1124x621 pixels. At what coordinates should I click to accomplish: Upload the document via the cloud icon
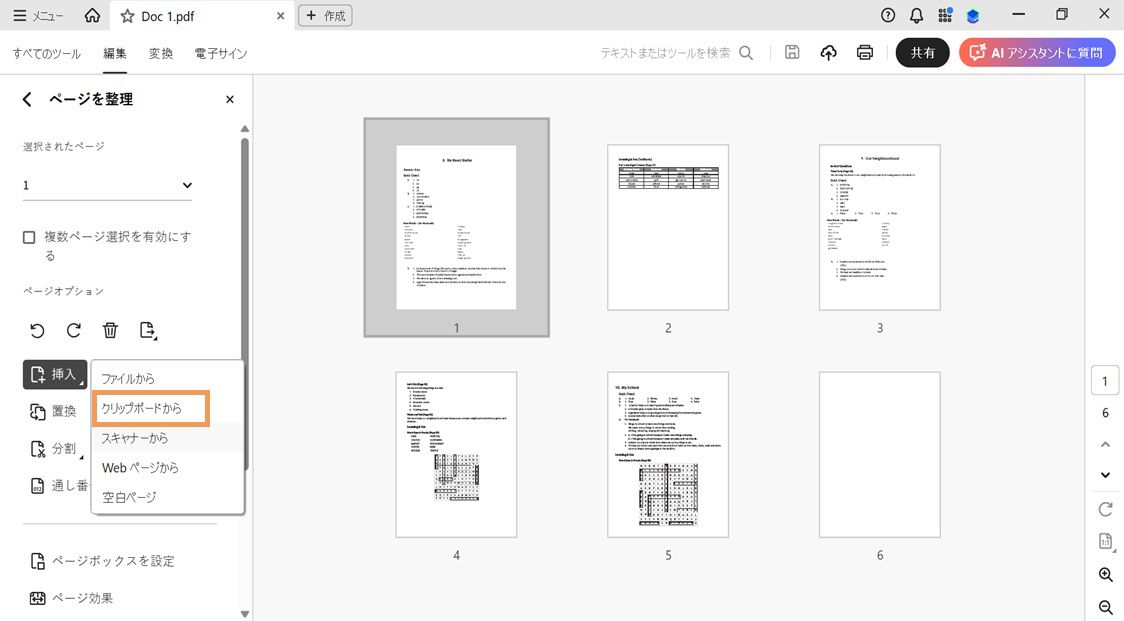point(828,52)
